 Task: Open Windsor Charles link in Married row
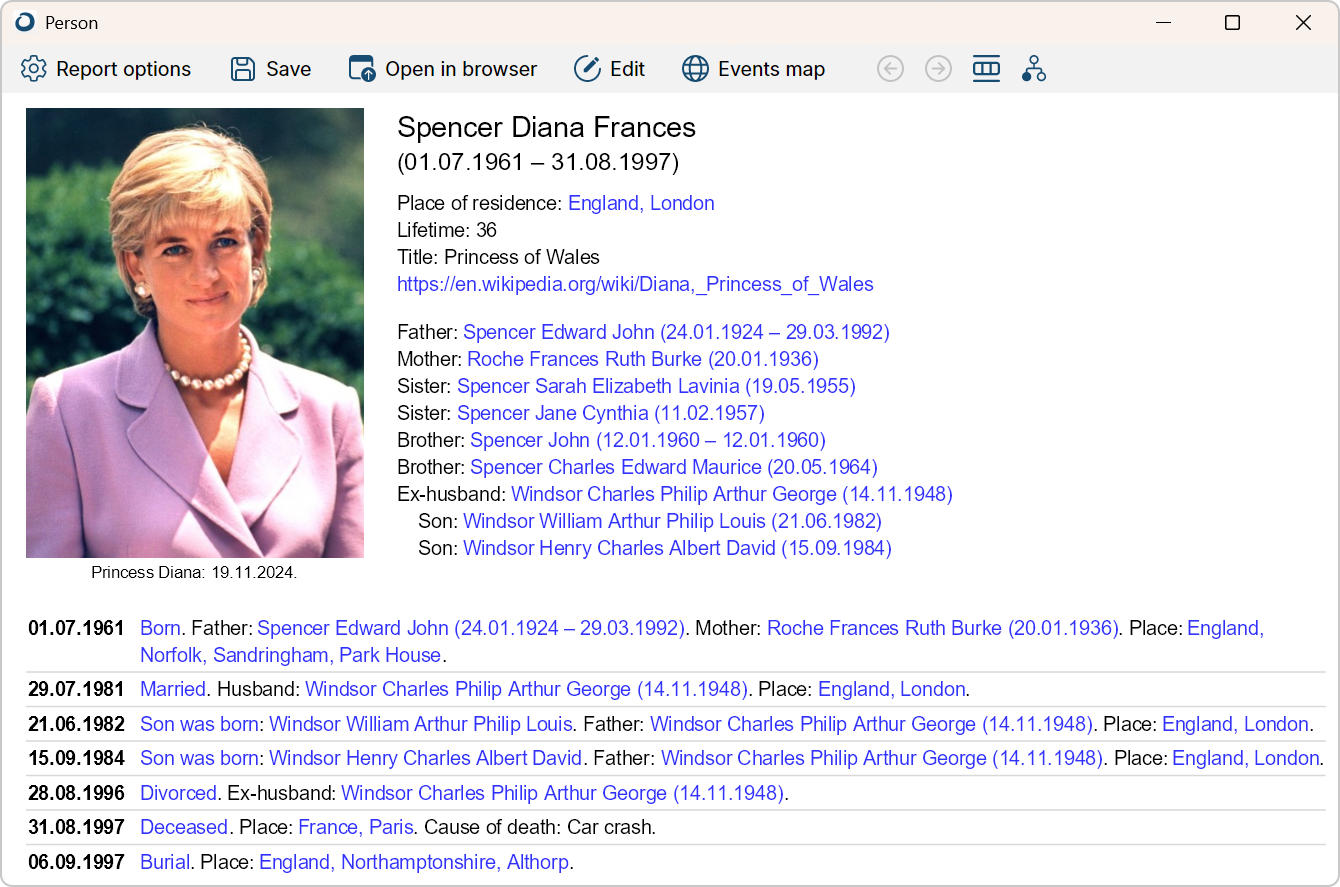tap(526, 689)
